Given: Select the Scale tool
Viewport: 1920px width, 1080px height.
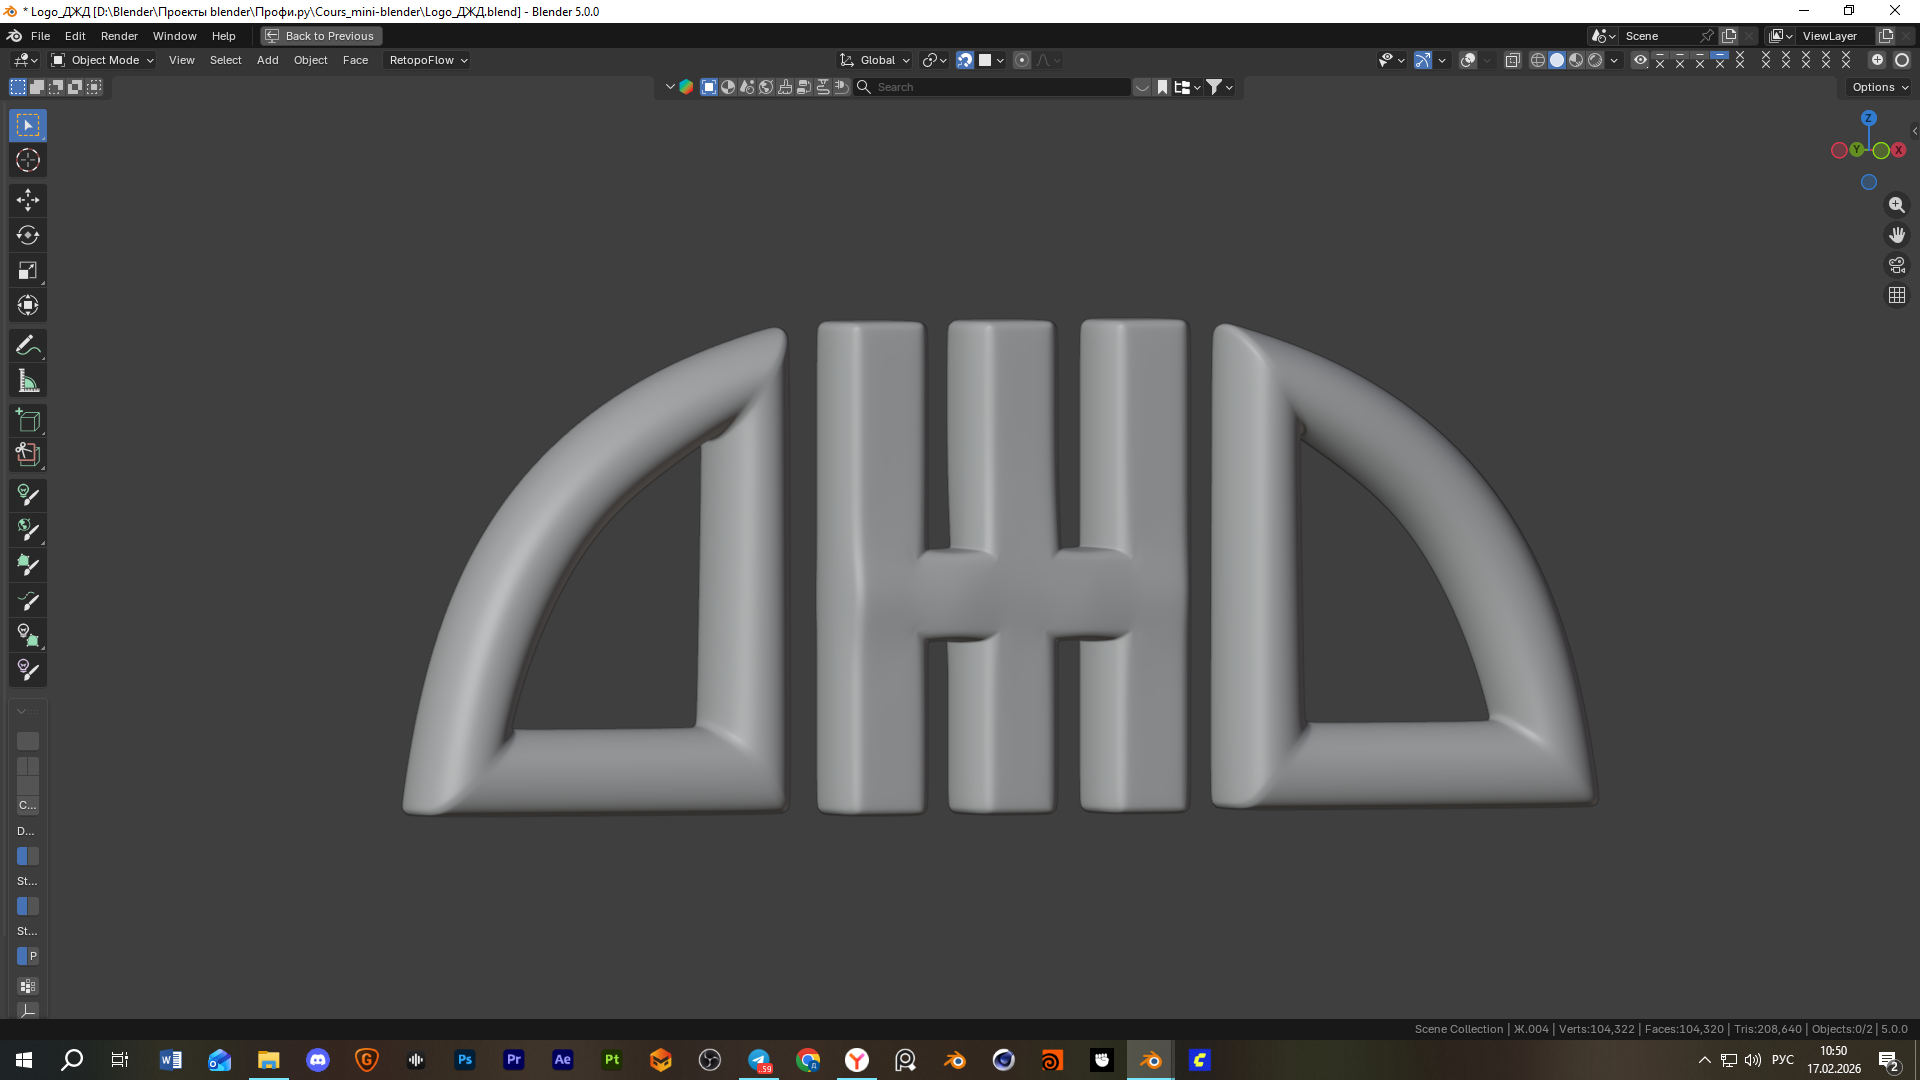Looking at the screenshot, I should click(x=28, y=270).
